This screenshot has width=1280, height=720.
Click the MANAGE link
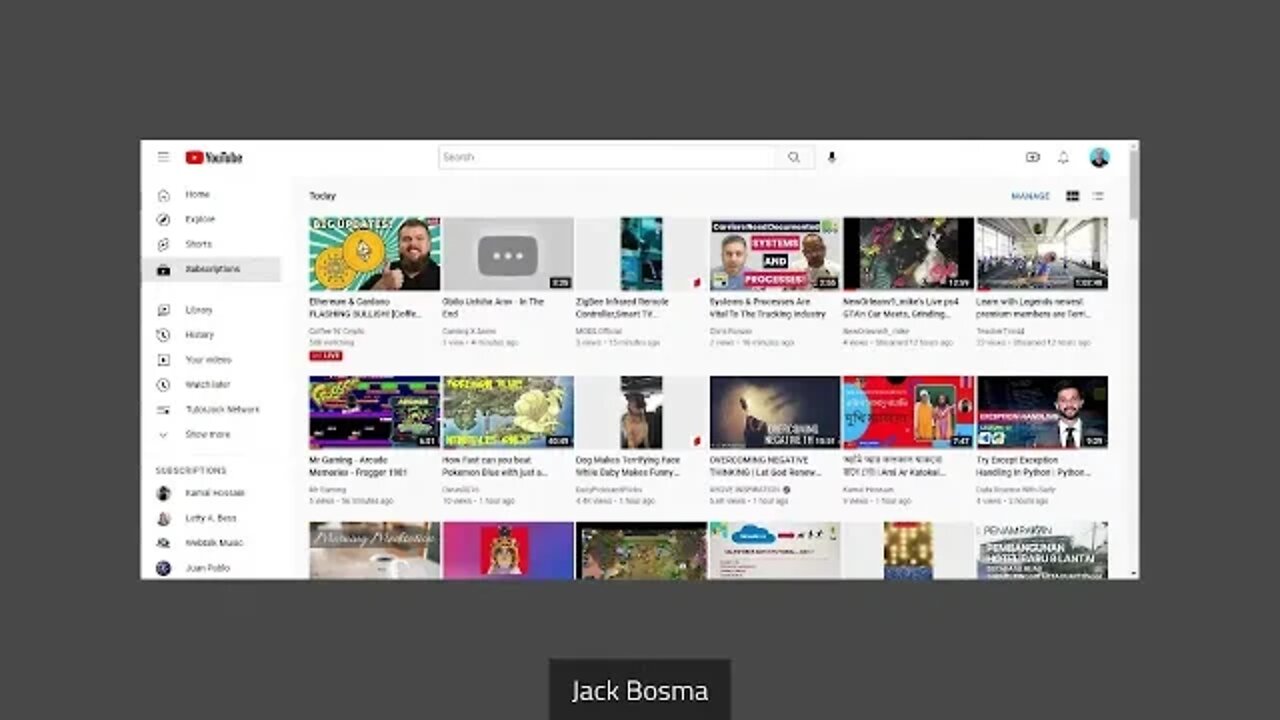point(1030,196)
